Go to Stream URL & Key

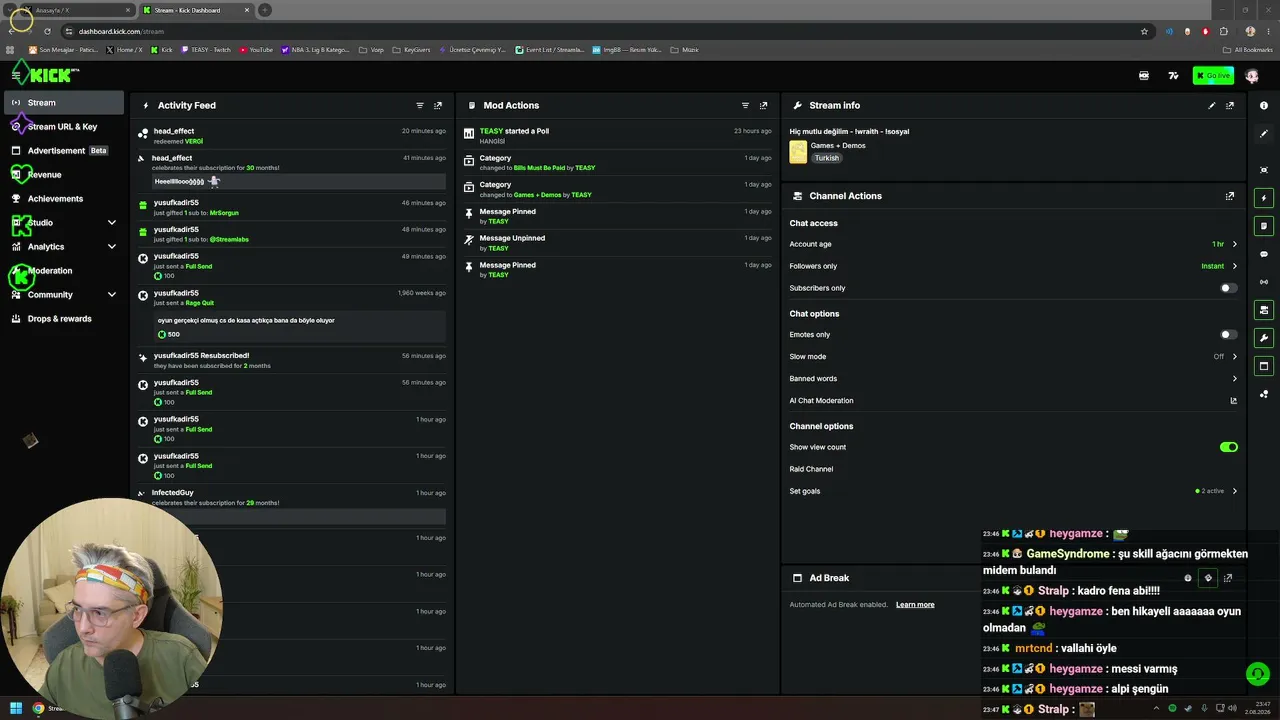64,126
